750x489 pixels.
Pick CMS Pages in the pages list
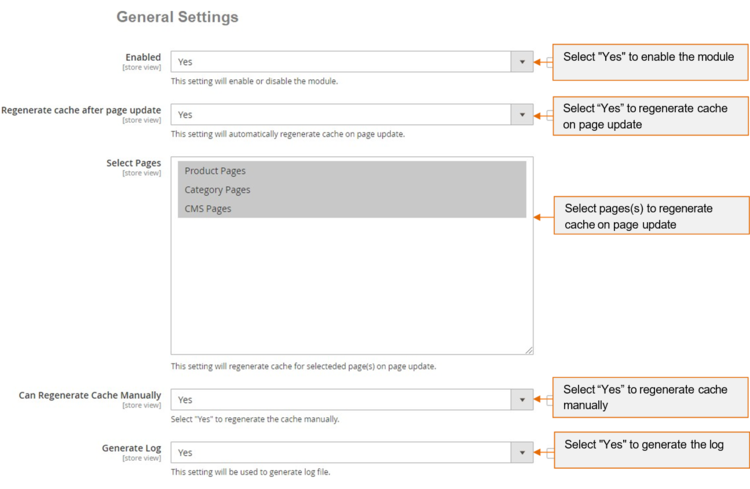pyautogui.click(x=208, y=209)
